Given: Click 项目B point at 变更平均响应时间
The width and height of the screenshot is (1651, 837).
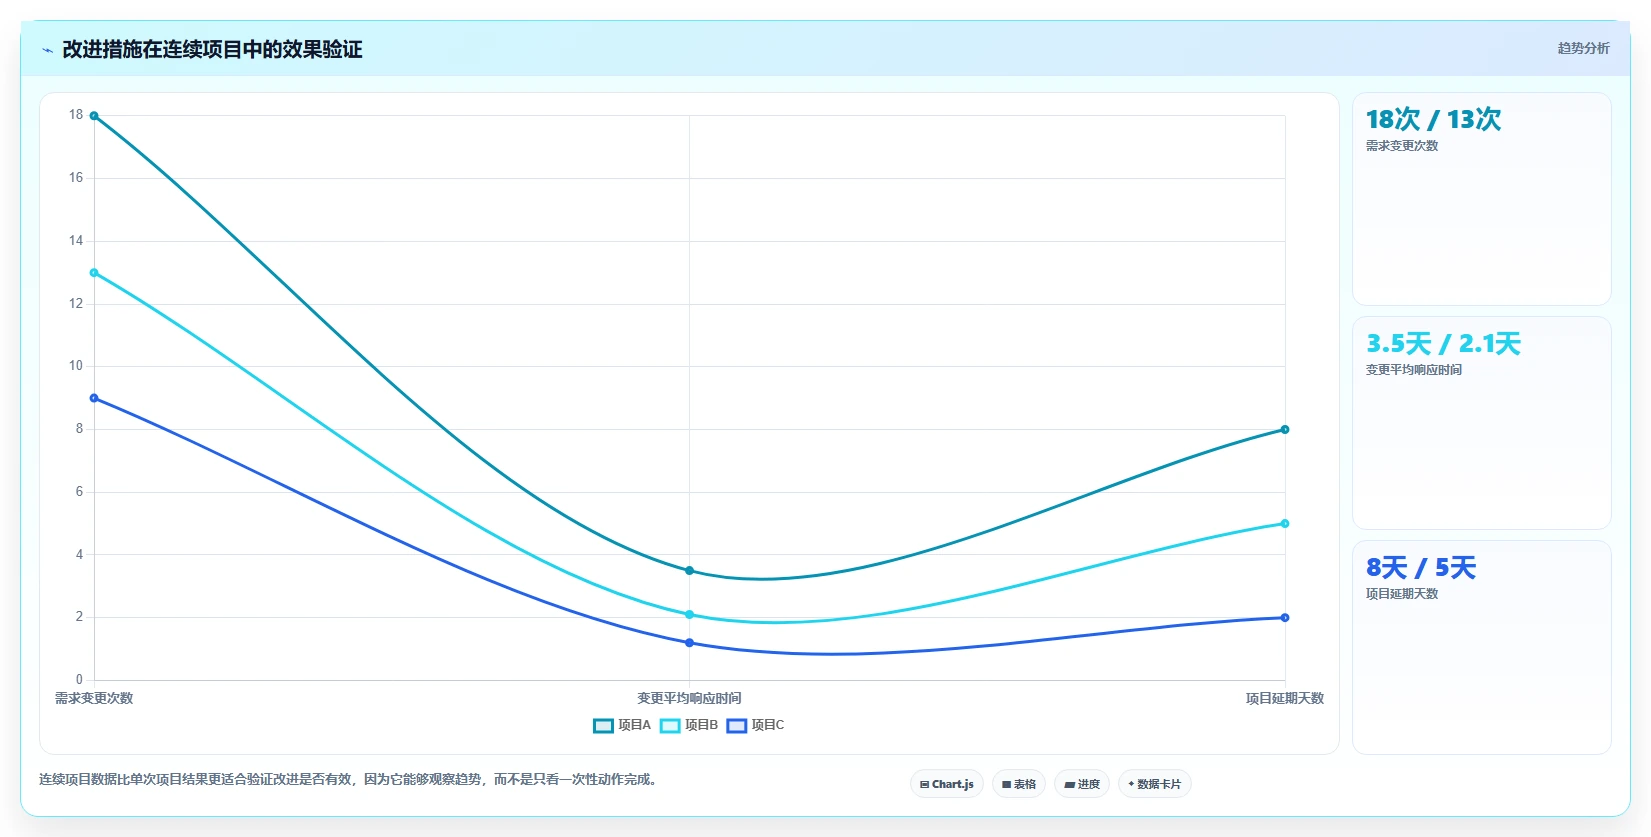Looking at the screenshot, I should point(689,615).
